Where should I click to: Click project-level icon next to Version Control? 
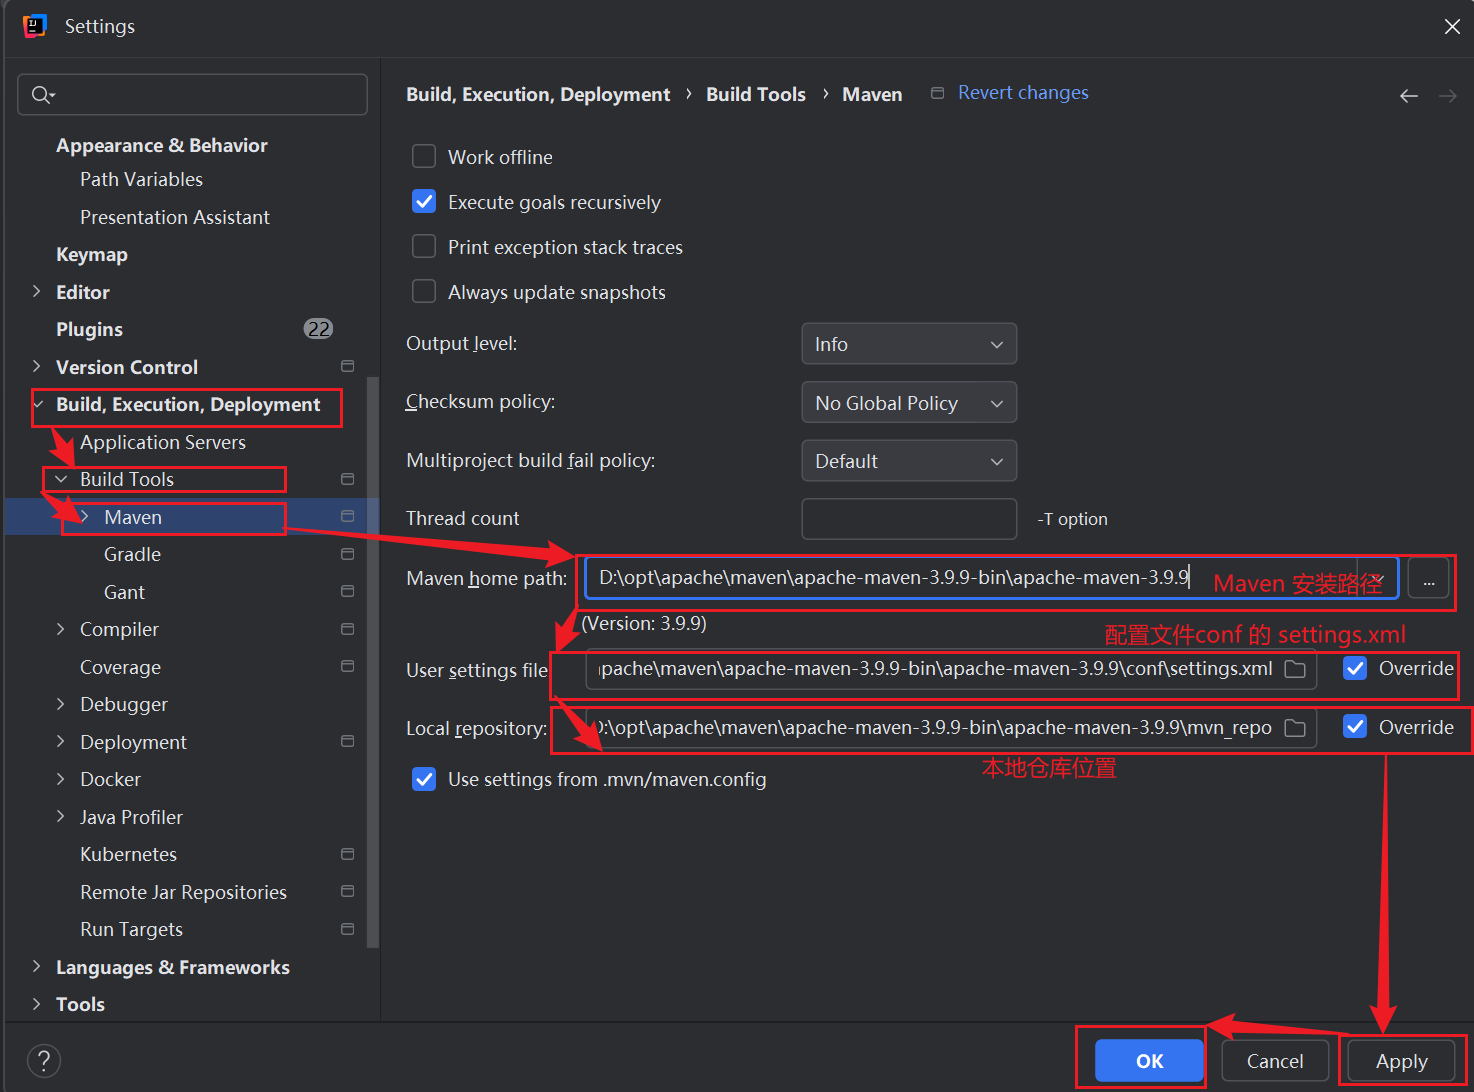tap(348, 366)
